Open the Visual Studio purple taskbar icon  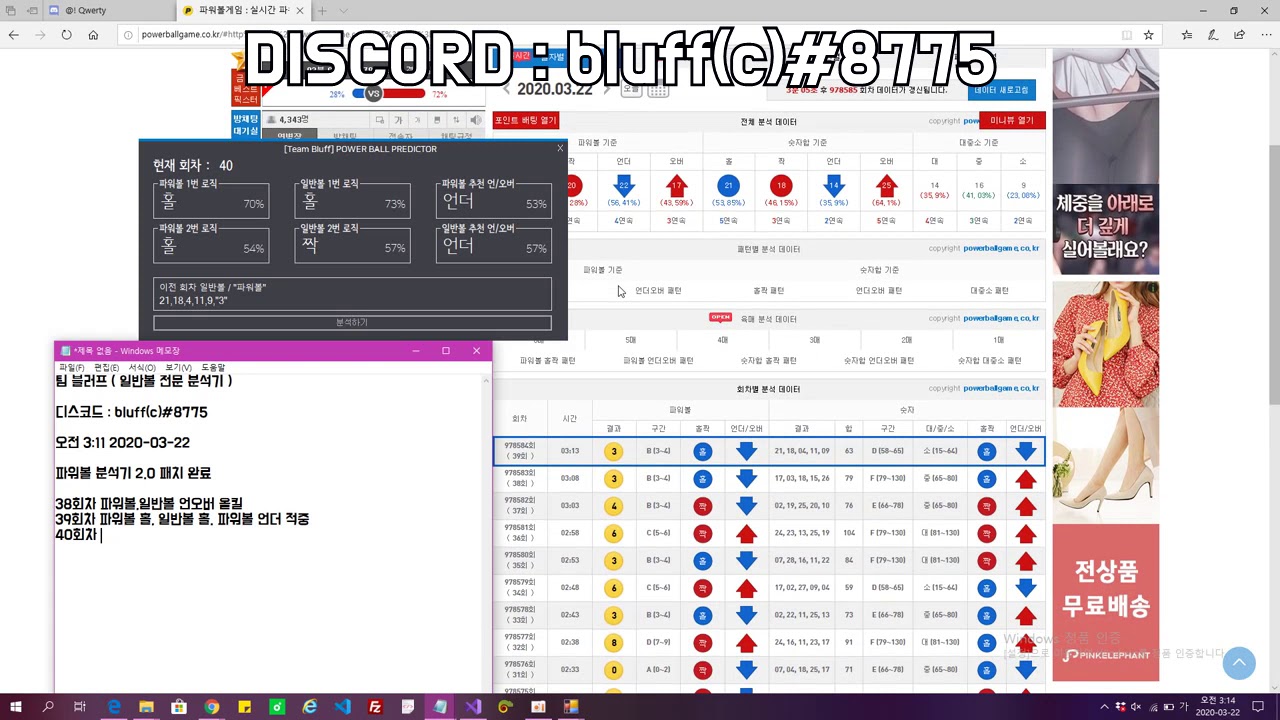(473, 707)
